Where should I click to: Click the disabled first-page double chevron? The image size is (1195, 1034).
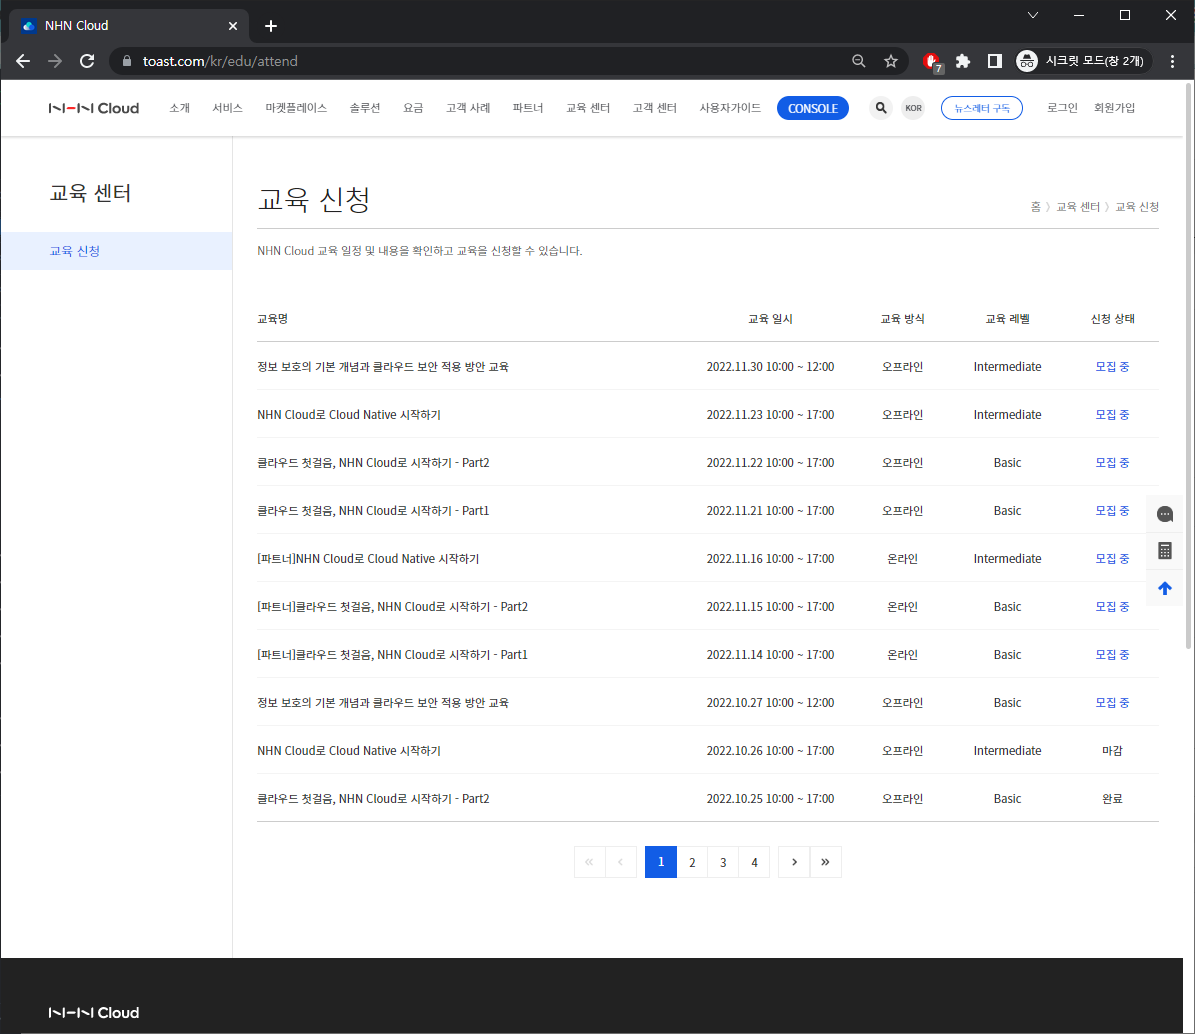click(590, 862)
